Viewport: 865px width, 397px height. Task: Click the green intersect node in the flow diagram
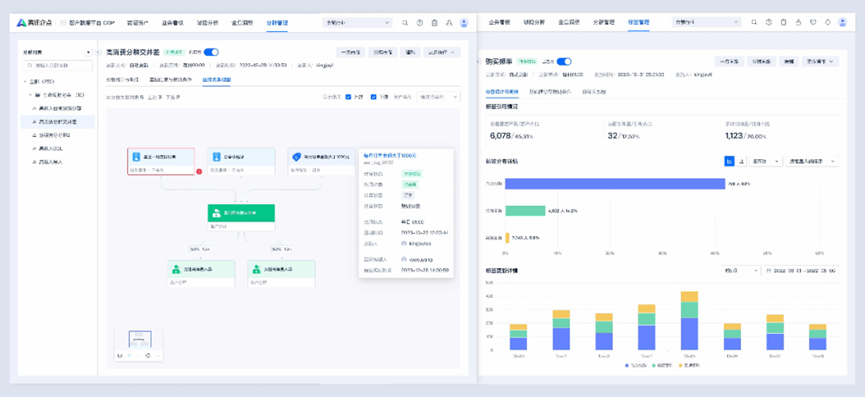(241, 217)
